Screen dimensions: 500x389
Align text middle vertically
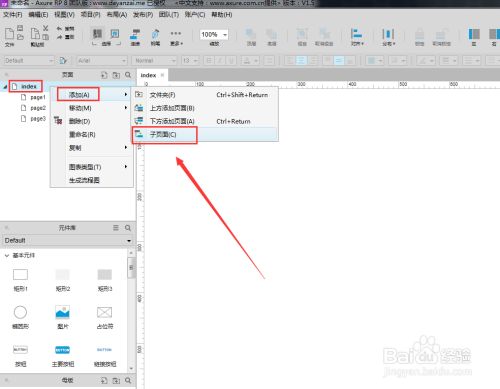point(339,60)
